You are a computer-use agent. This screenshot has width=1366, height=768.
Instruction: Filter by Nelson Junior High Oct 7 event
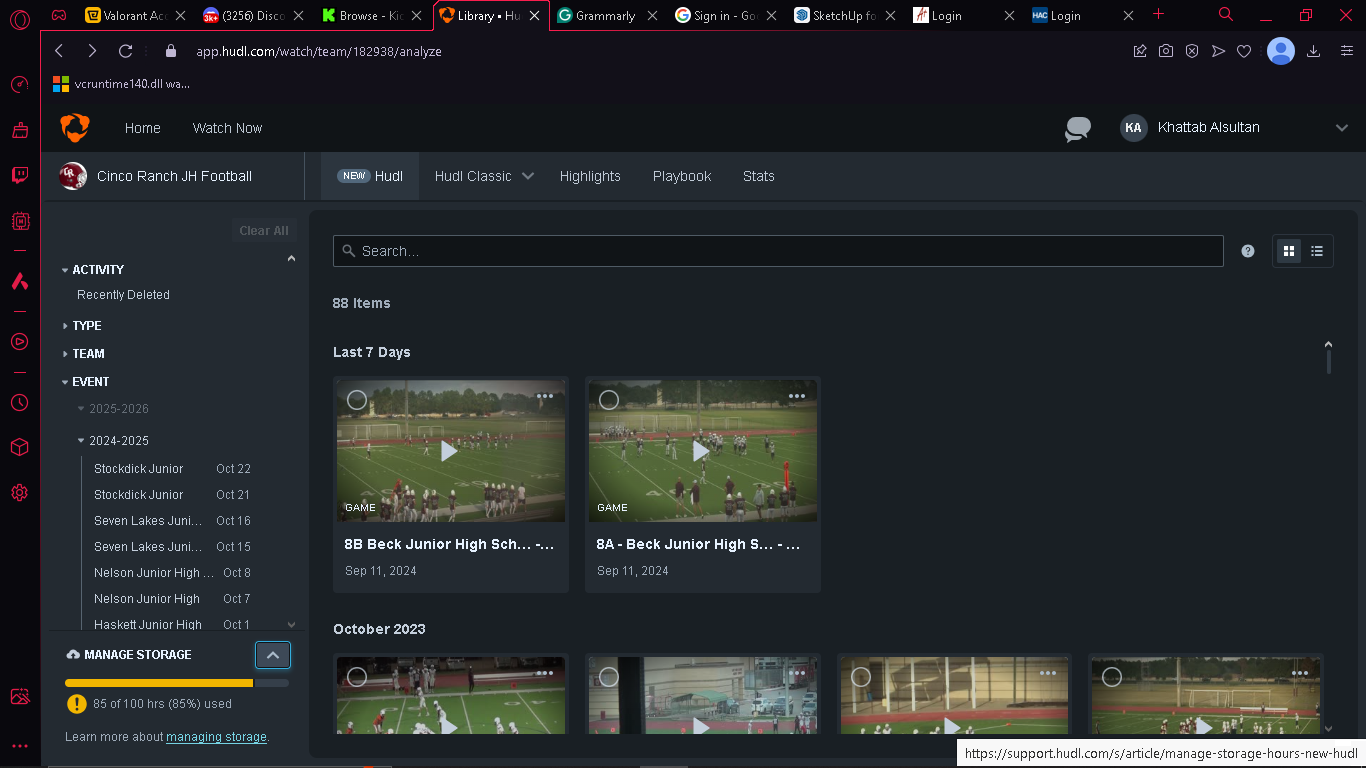click(x=172, y=599)
